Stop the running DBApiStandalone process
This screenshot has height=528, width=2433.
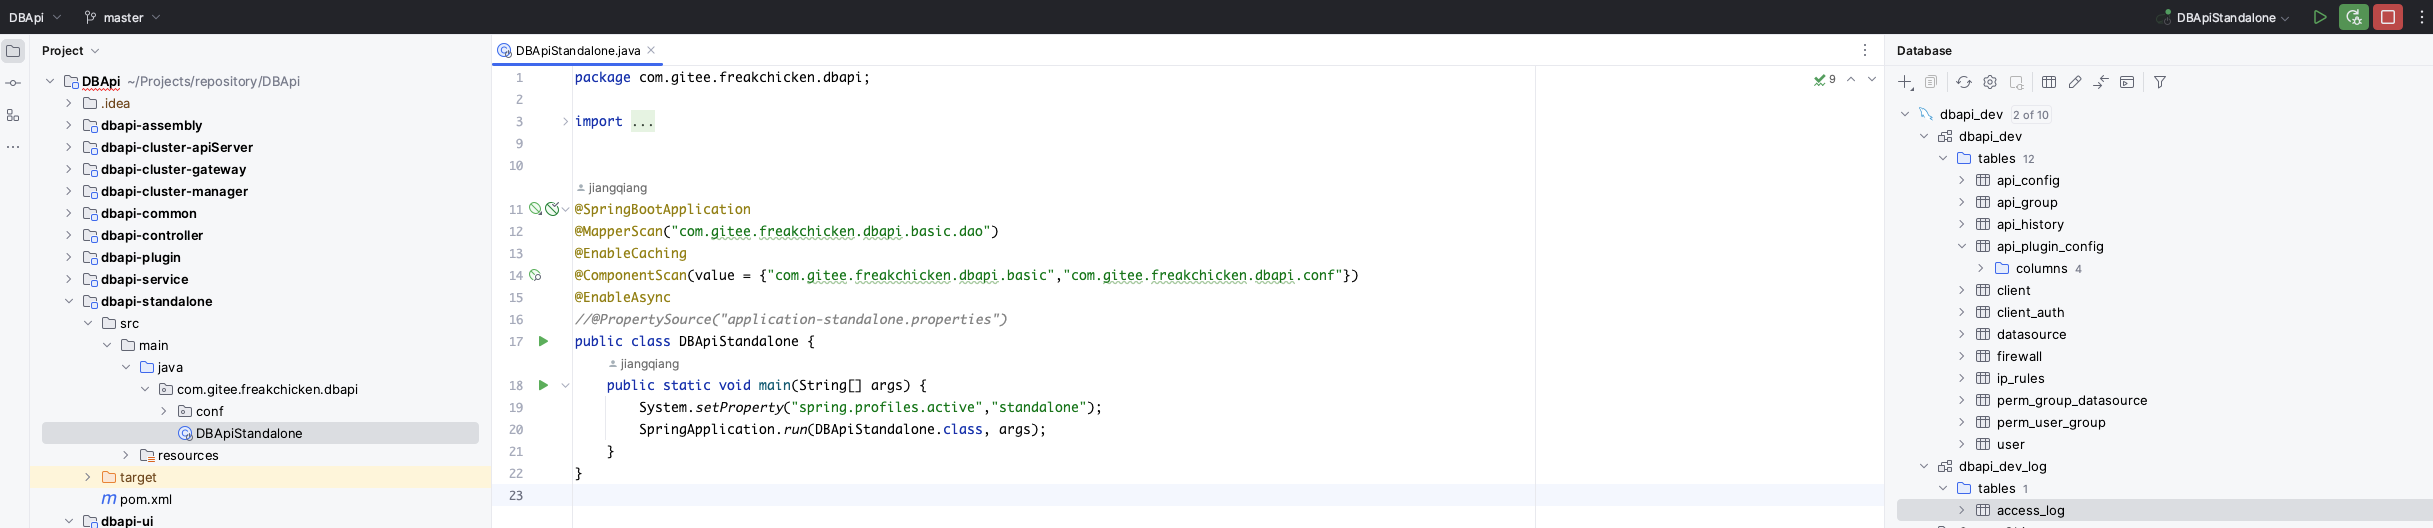click(2387, 17)
